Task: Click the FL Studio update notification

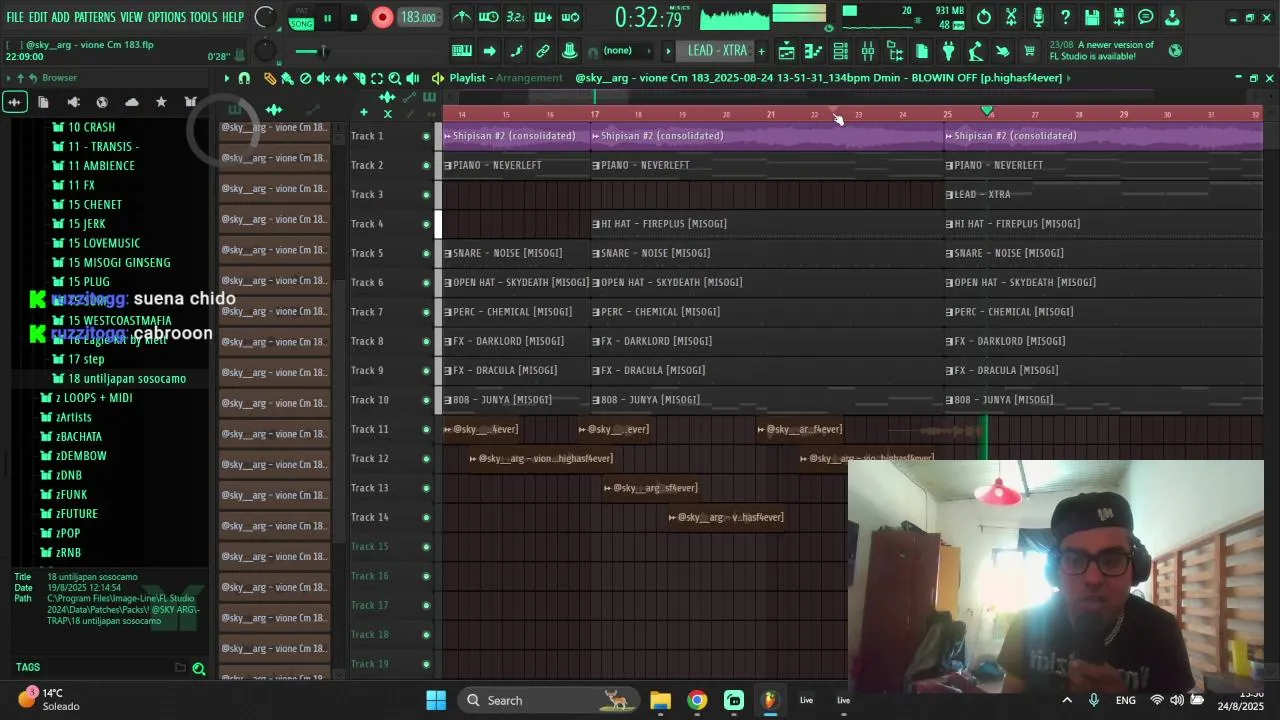Action: click(1102, 51)
